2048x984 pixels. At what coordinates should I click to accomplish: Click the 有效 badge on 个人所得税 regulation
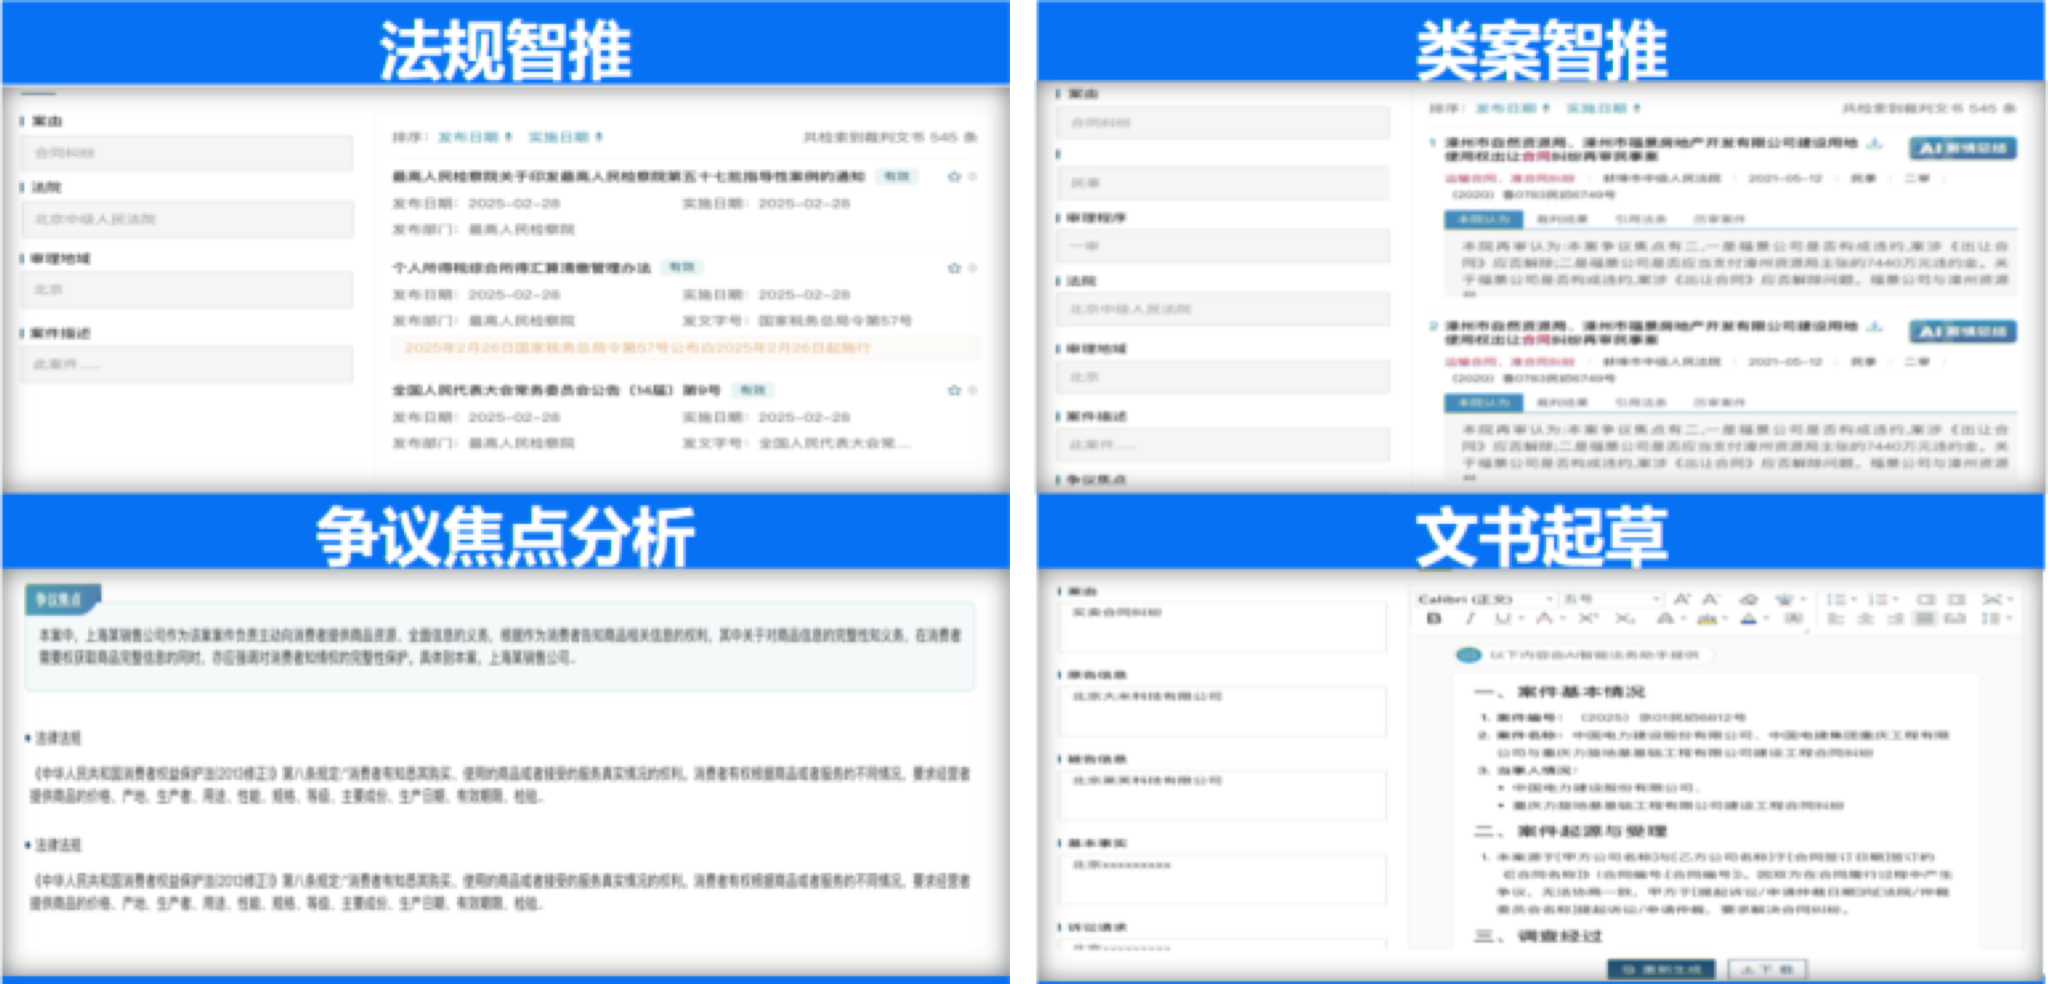point(682,267)
